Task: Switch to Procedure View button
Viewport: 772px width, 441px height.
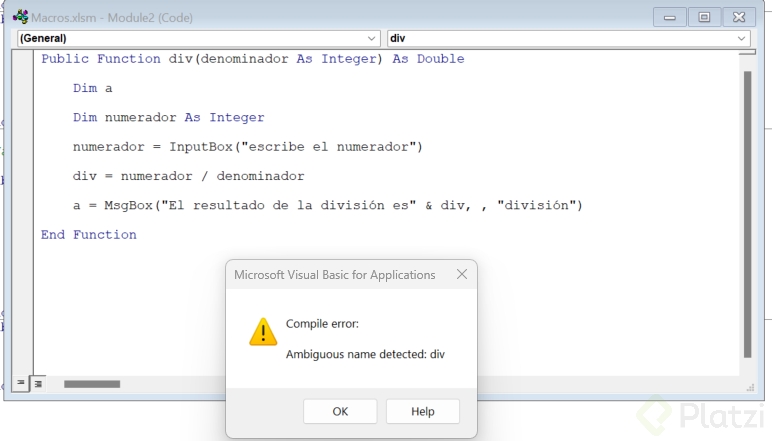Action: coord(21,382)
